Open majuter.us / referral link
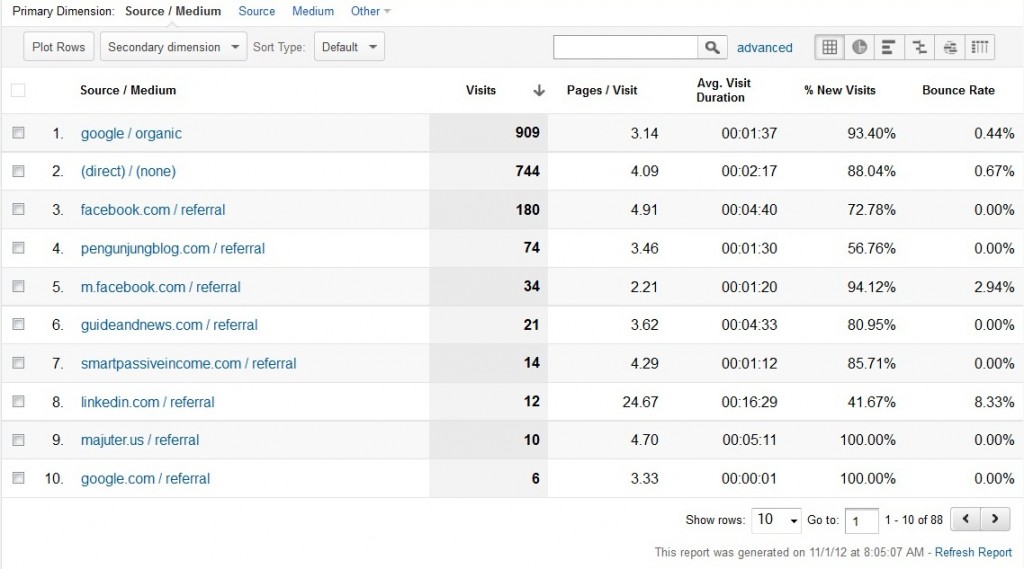This screenshot has height=569, width=1024. point(140,440)
